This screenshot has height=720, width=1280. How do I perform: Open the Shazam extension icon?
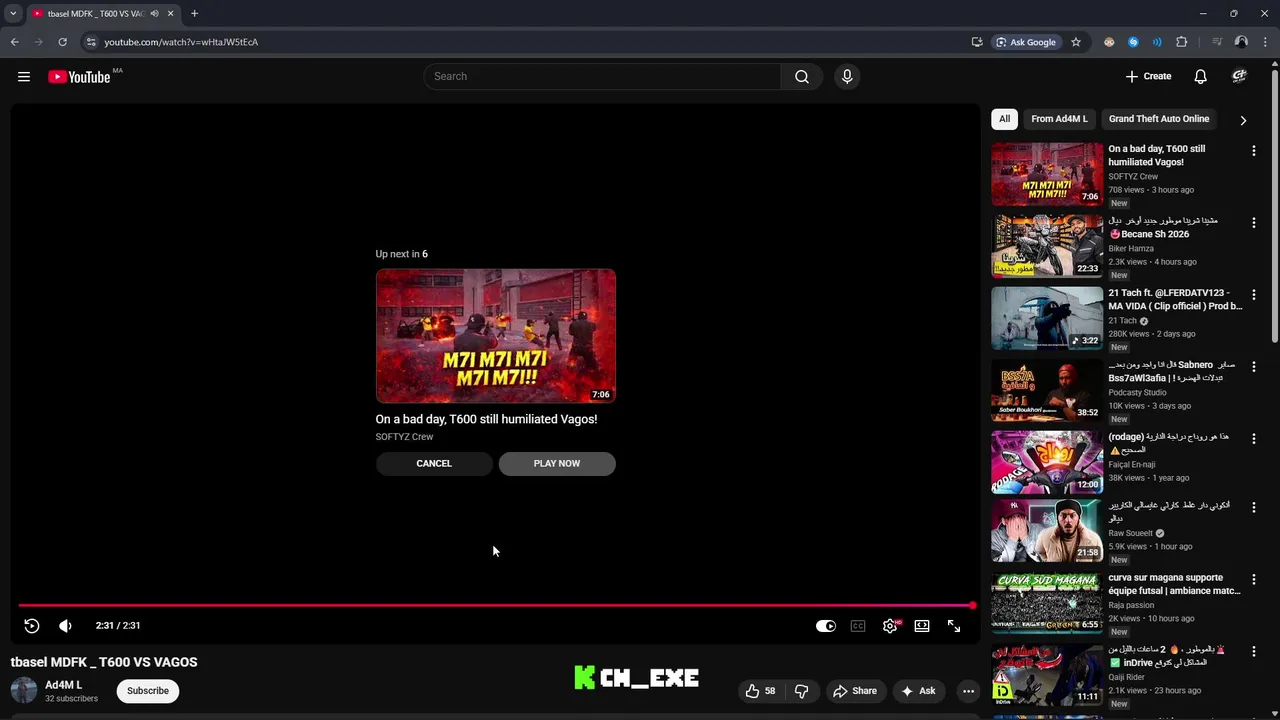pyautogui.click(x=1133, y=42)
